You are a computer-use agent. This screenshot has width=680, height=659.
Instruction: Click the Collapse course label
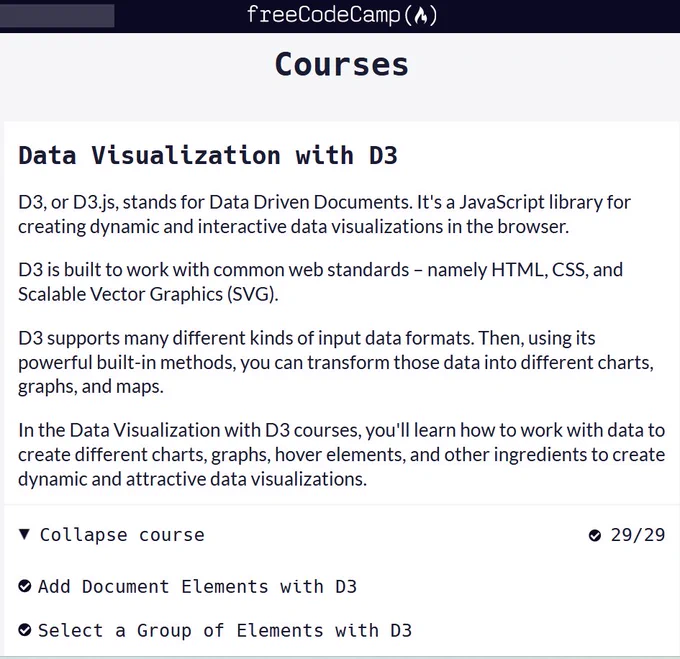pos(122,535)
